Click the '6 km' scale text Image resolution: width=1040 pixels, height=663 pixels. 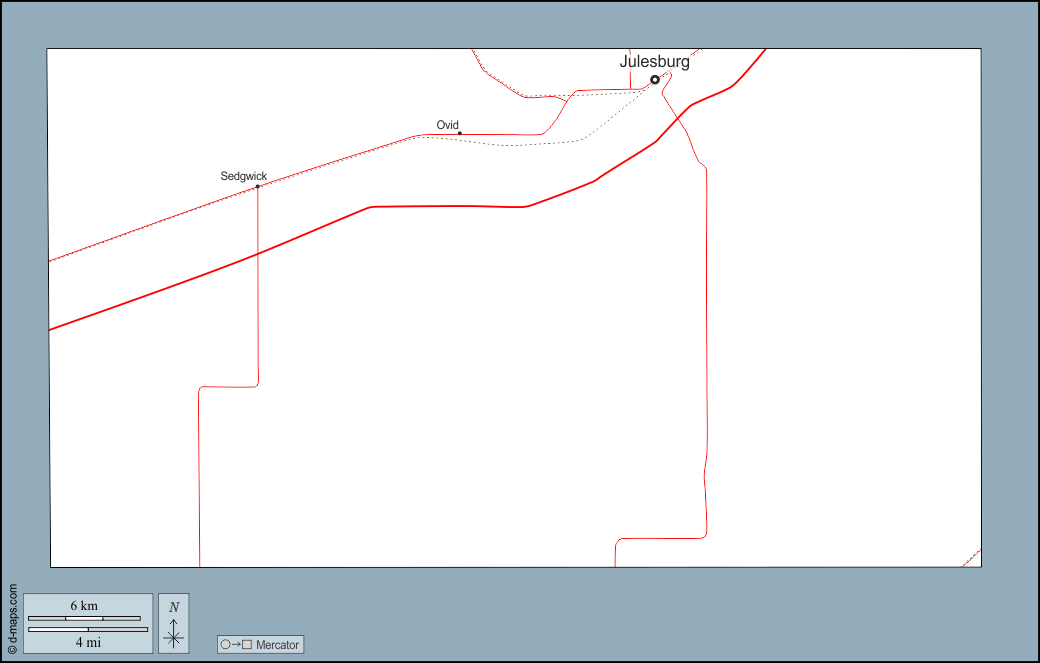[x=84, y=606]
